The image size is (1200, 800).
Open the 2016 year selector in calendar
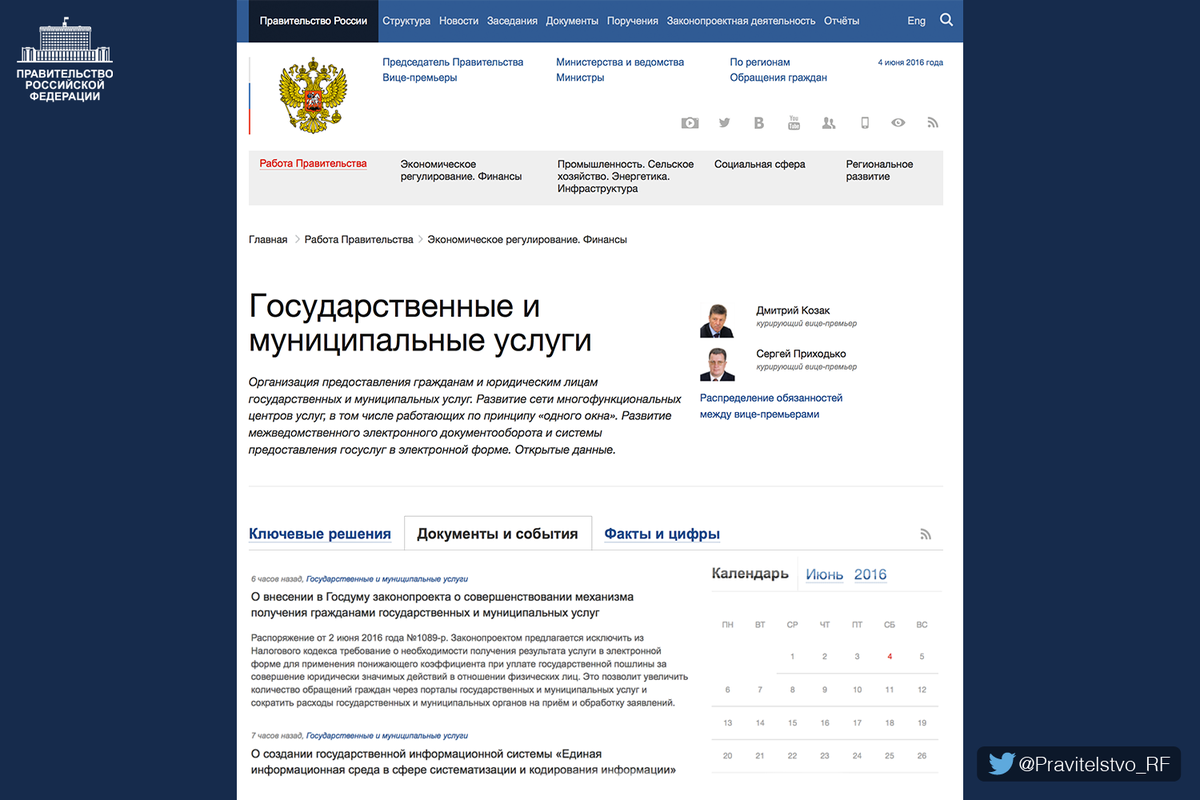[870, 575]
